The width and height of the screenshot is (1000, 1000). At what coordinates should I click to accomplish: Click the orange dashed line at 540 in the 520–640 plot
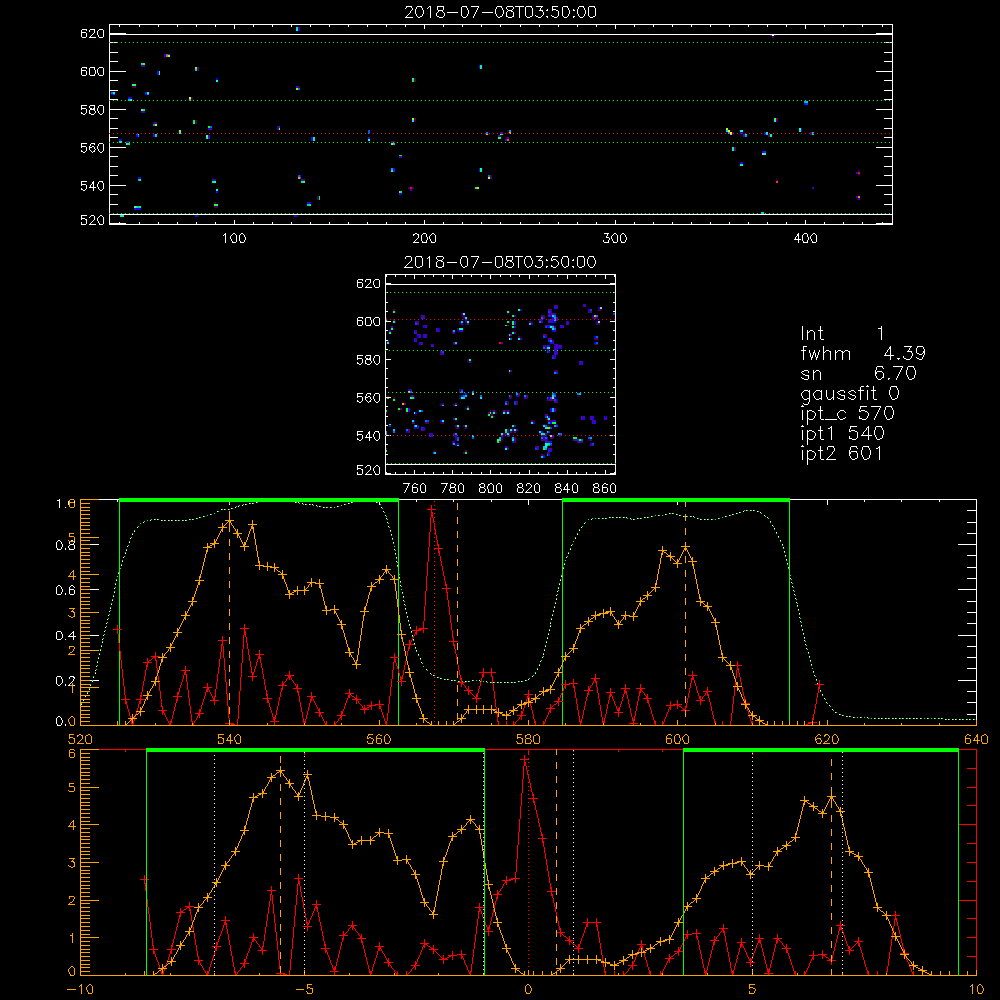pos(230,612)
